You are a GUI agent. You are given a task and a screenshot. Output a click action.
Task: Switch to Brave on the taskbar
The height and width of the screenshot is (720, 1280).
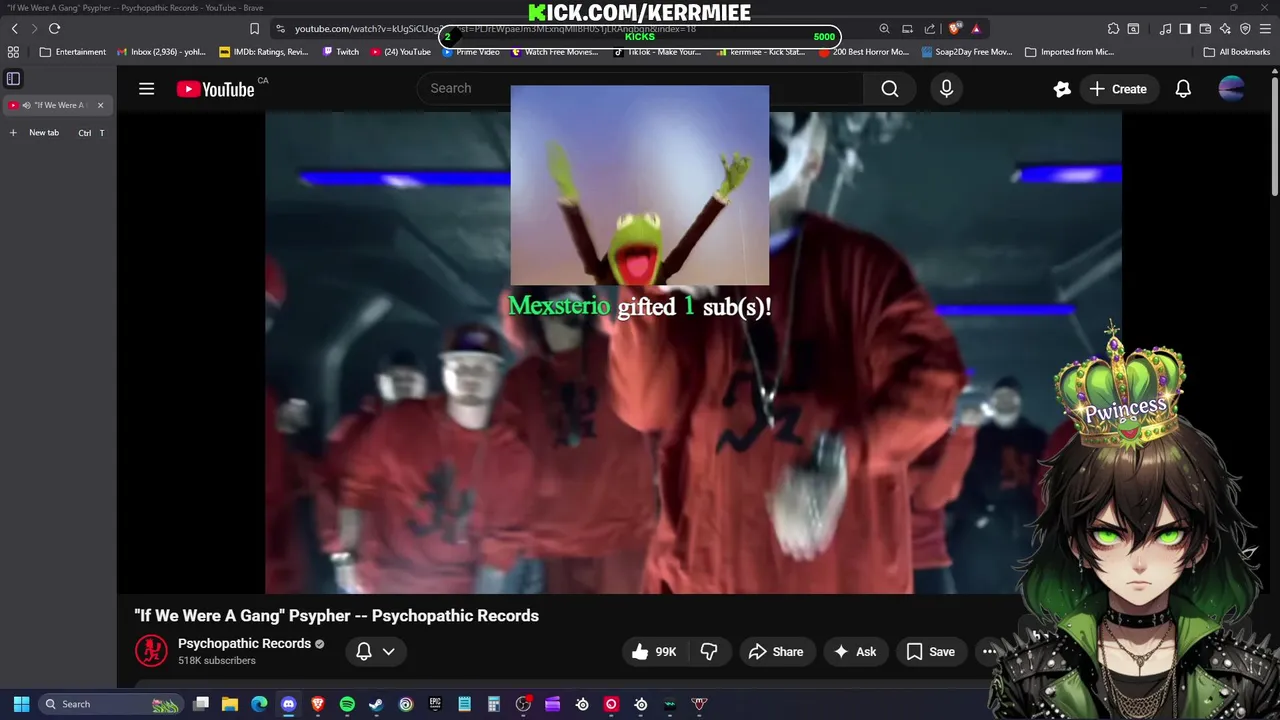coord(318,704)
